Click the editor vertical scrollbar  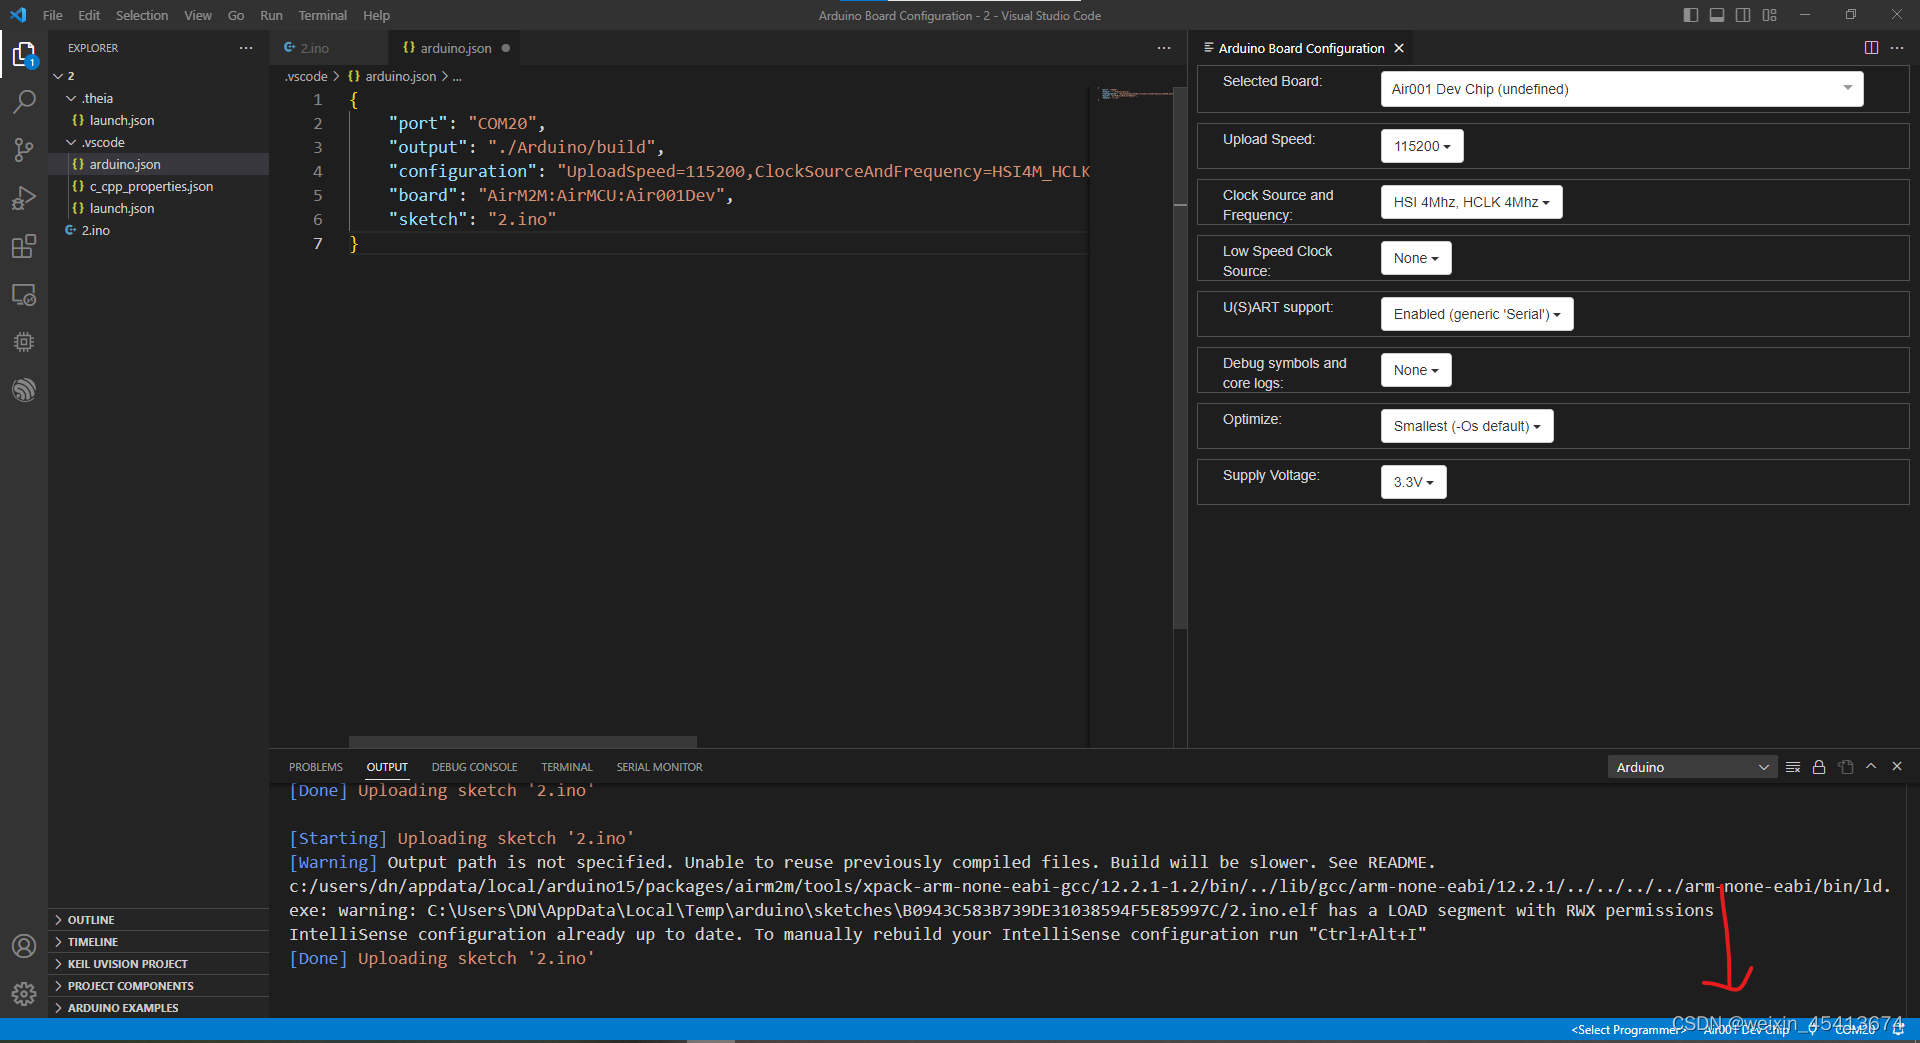coord(1180,358)
